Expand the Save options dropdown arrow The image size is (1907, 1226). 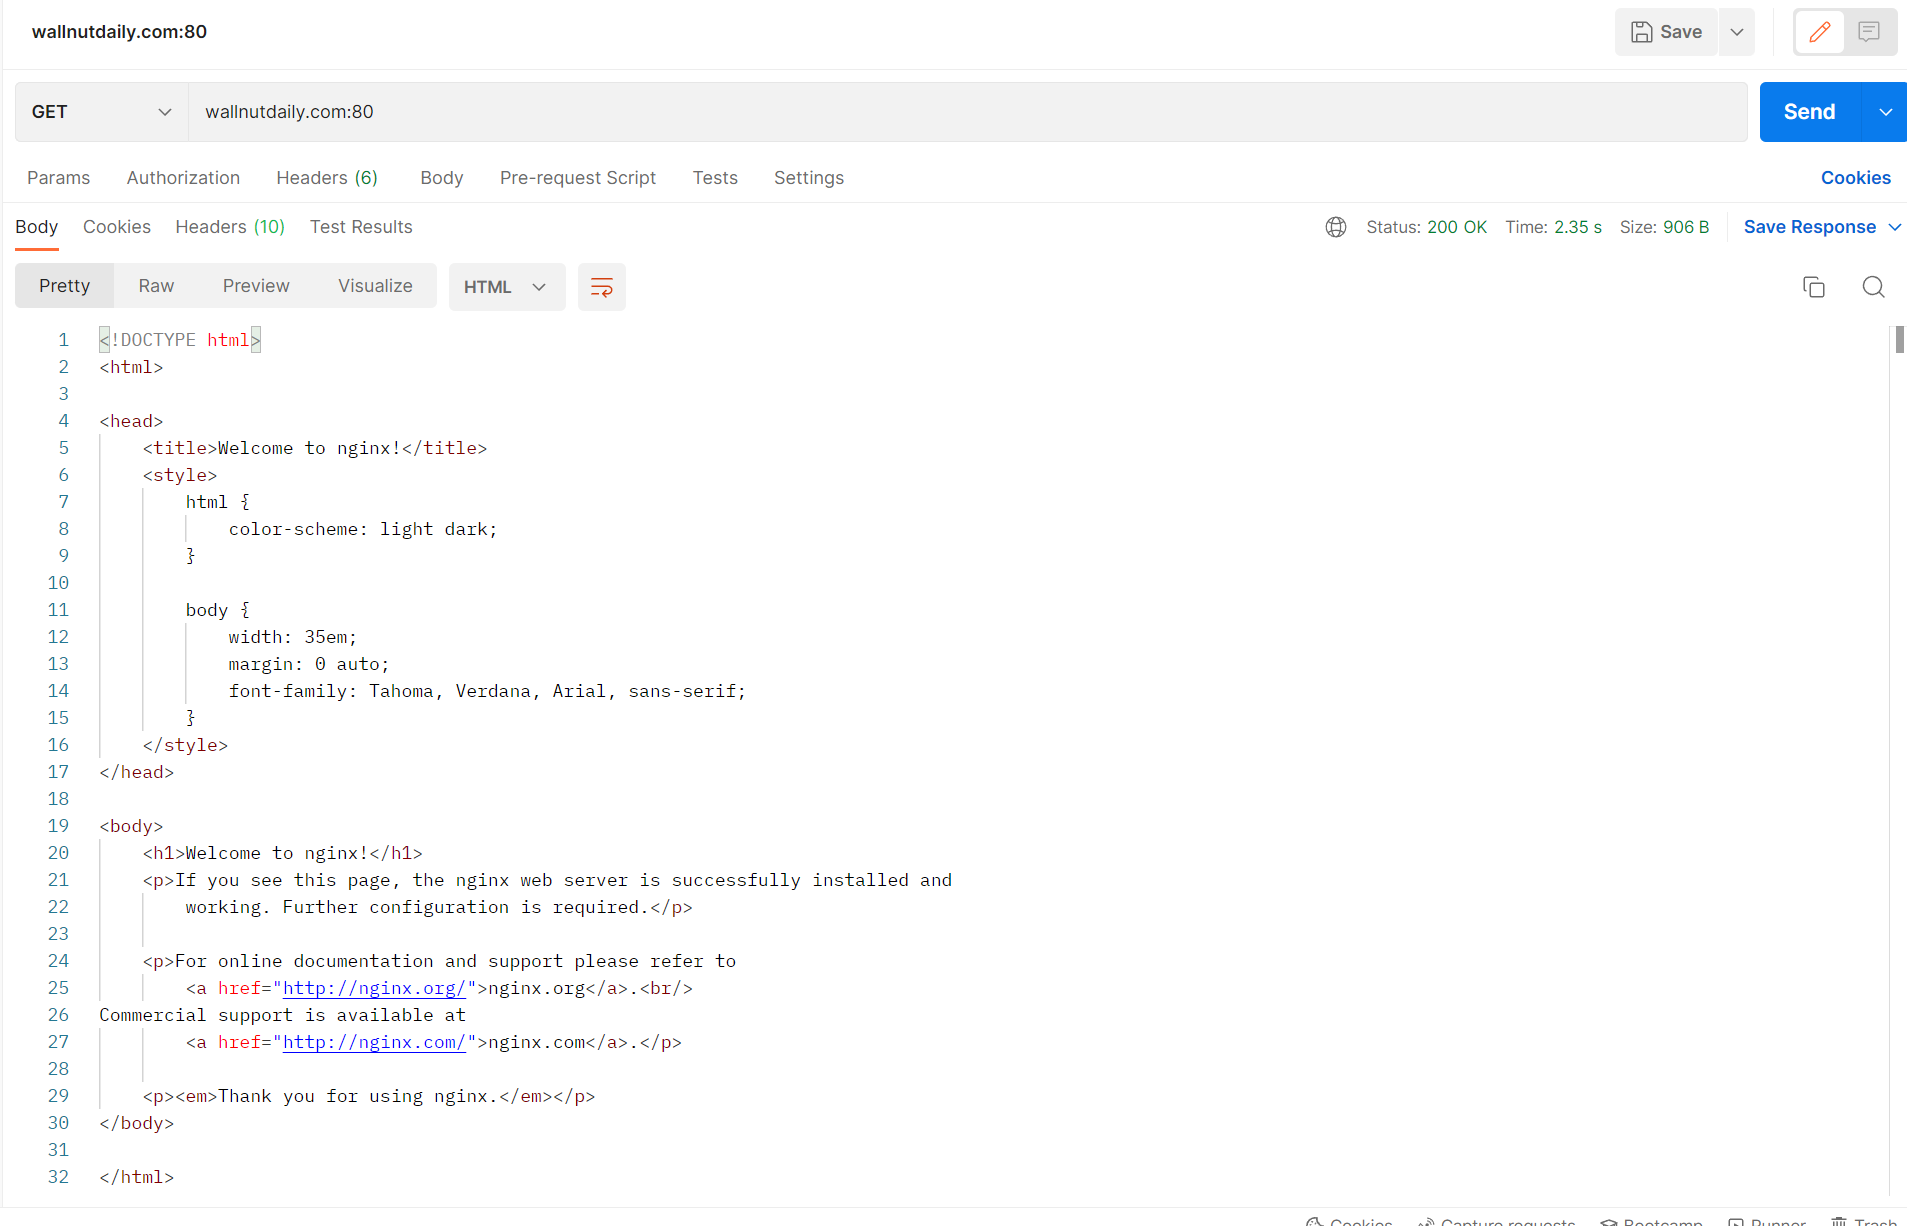pos(1737,32)
